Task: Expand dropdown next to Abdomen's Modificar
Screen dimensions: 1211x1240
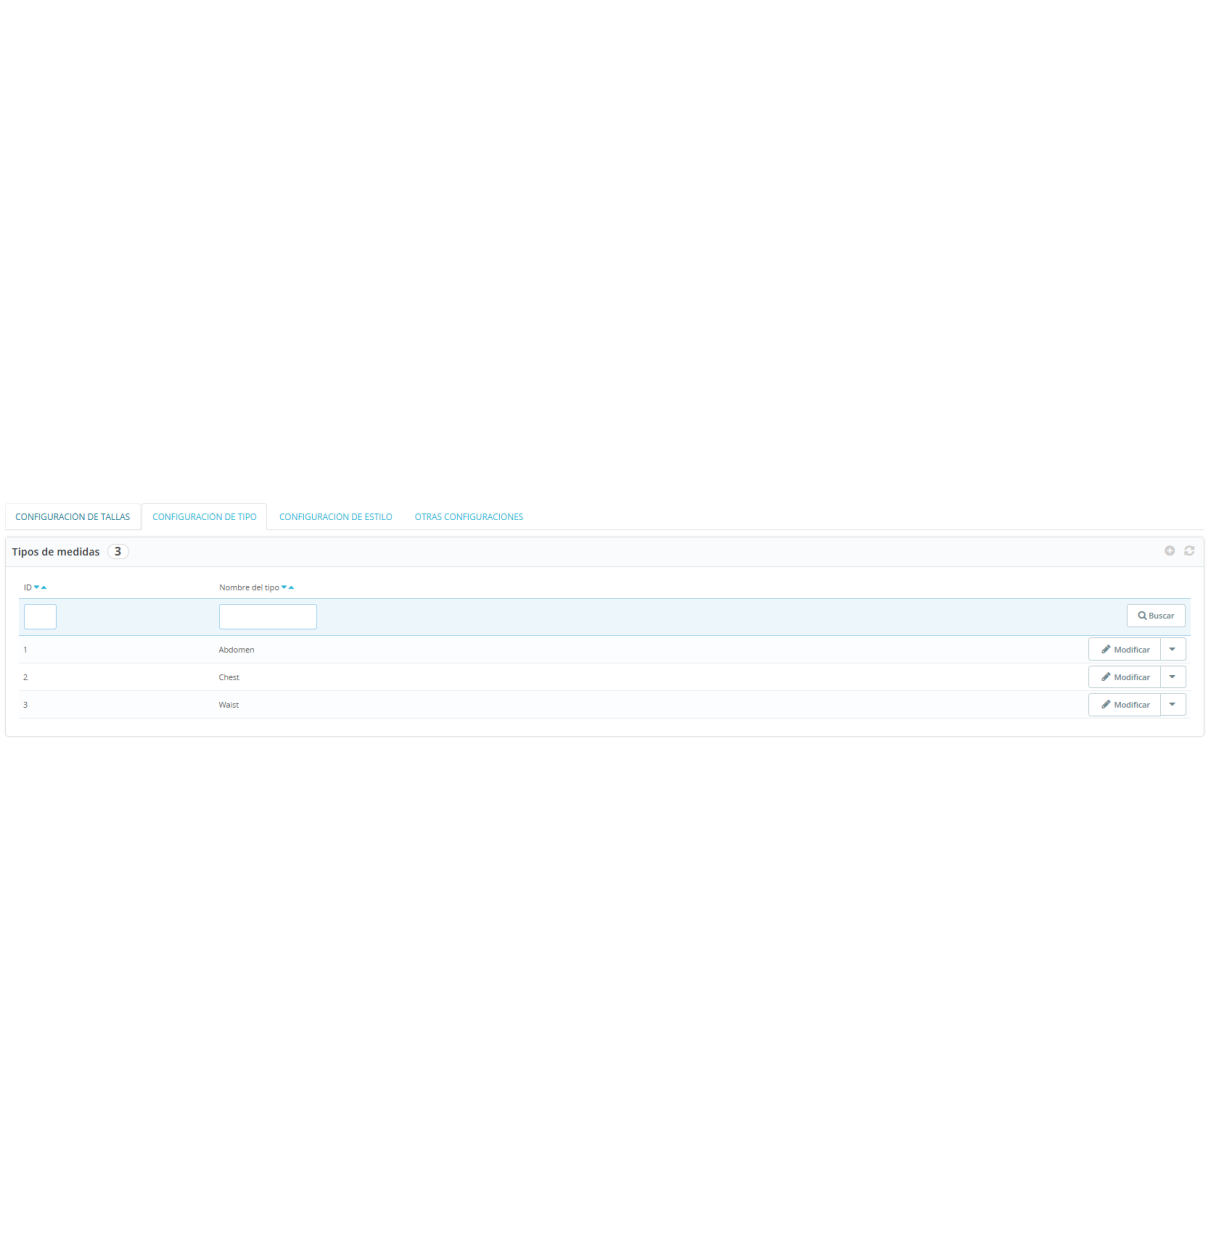Action: pos(1172,650)
